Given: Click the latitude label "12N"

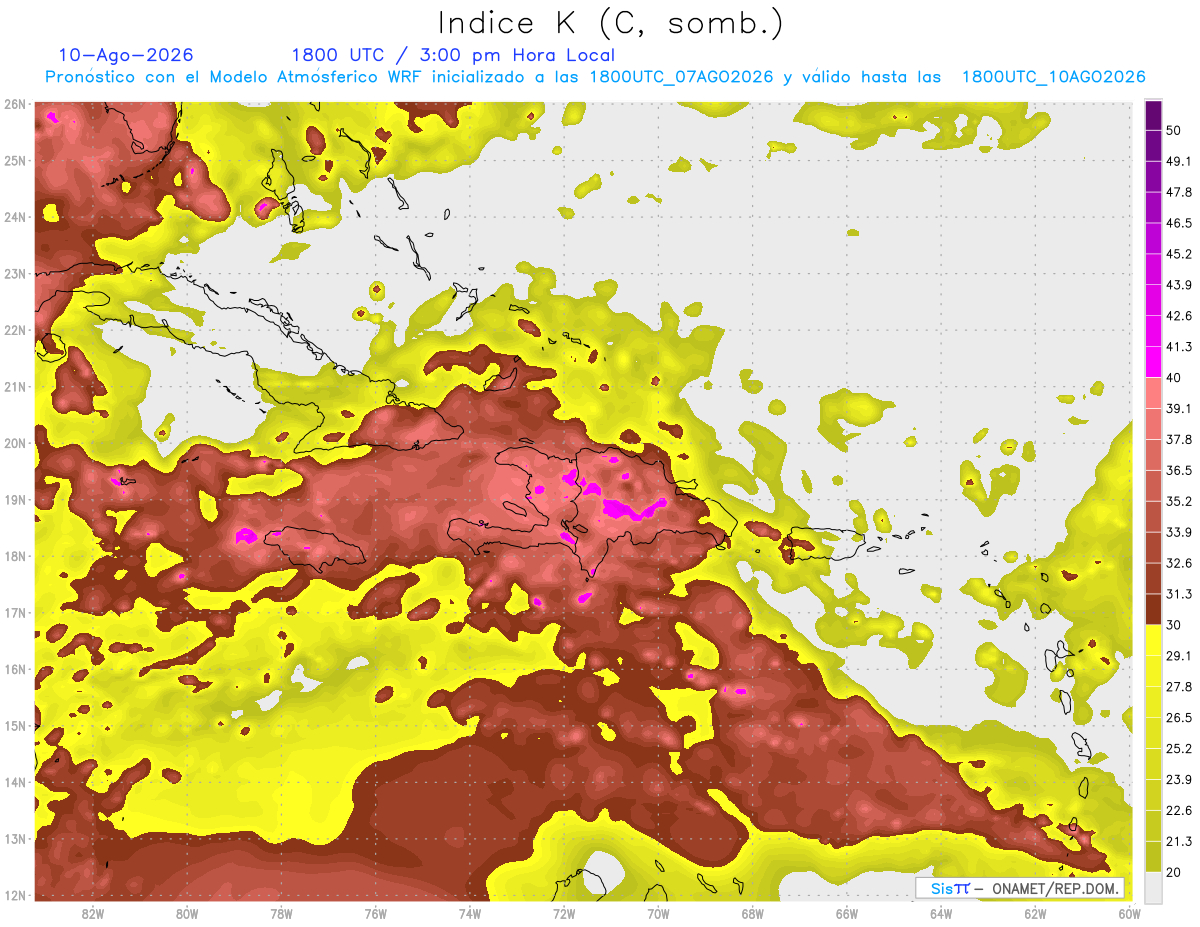Looking at the screenshot, I should pos(15,895).
